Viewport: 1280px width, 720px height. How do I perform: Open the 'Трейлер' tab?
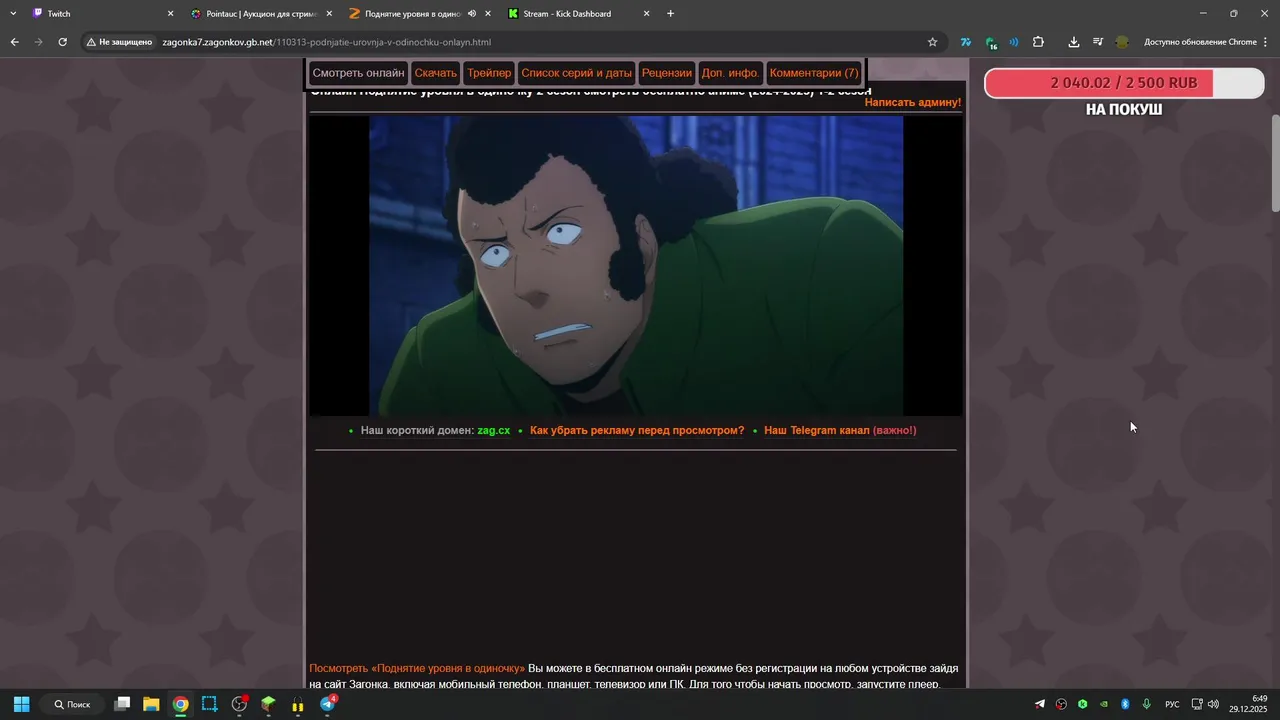[489, 73]
